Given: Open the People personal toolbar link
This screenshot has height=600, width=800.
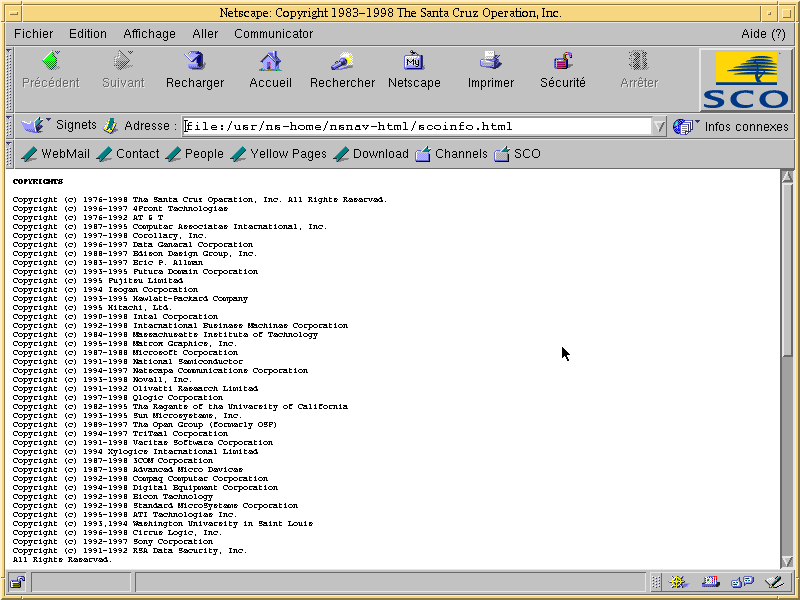Looking at the screenshot, I should (194, 154).
